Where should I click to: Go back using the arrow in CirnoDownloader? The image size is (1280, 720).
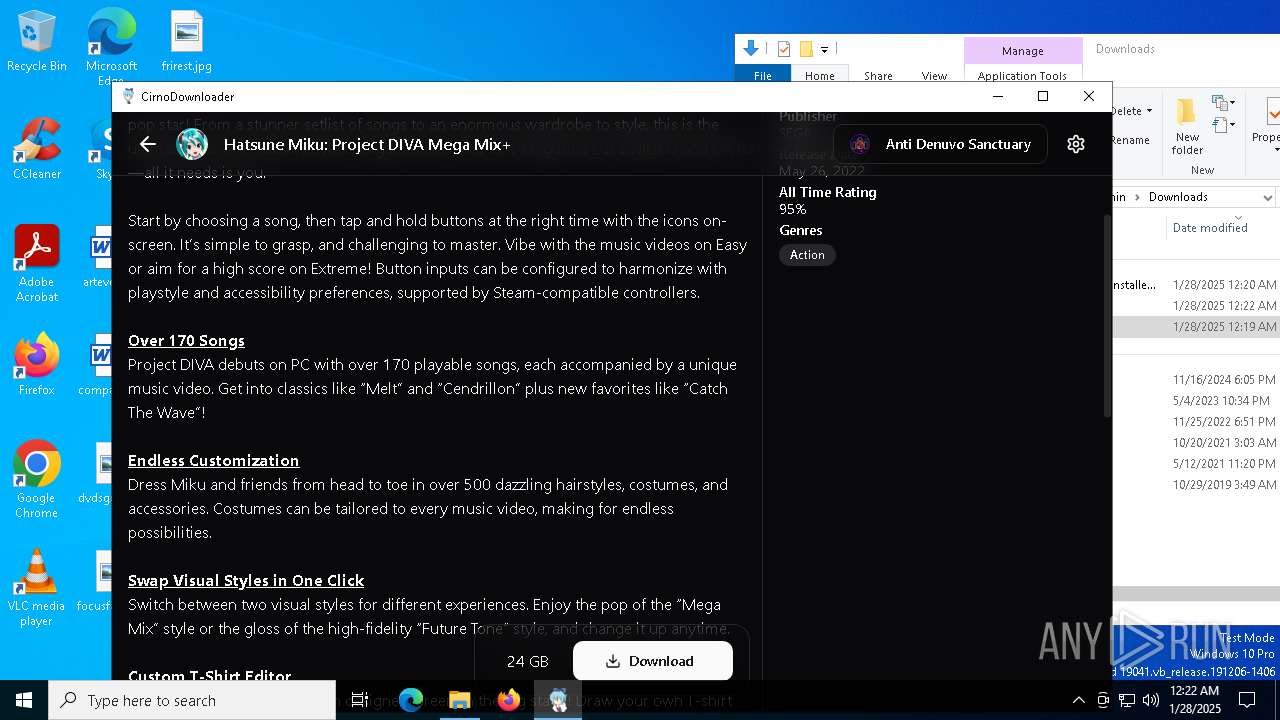(x=148, y=144)
